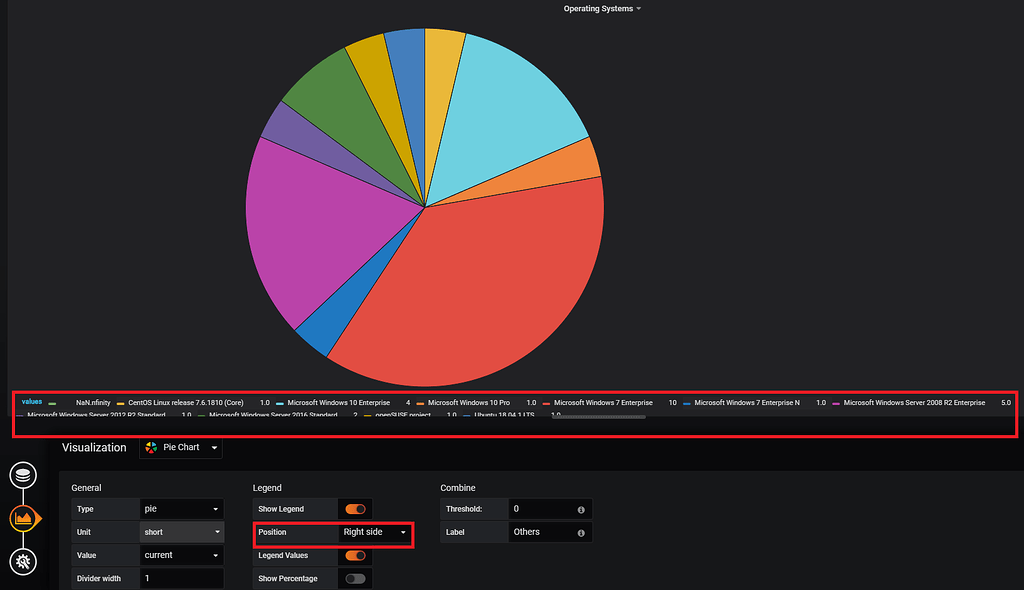Open the Operating Systems panel title menu

click(x=602, y=8)
